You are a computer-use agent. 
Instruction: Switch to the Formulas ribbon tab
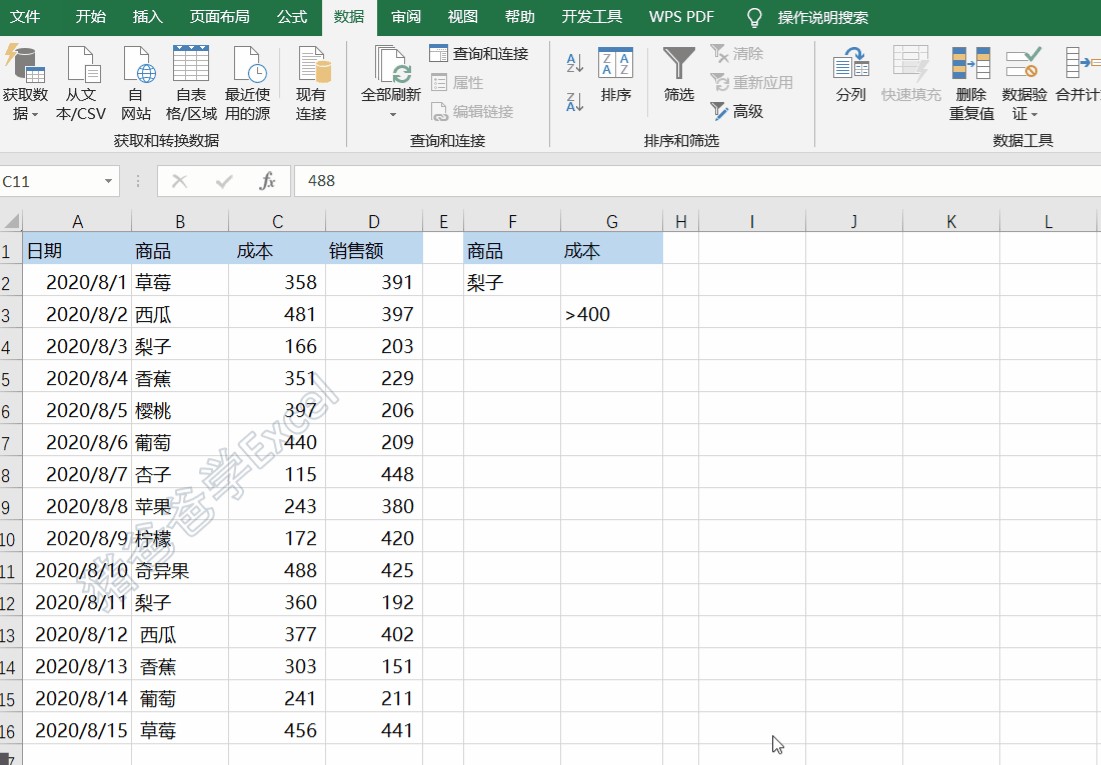point(292,17)
